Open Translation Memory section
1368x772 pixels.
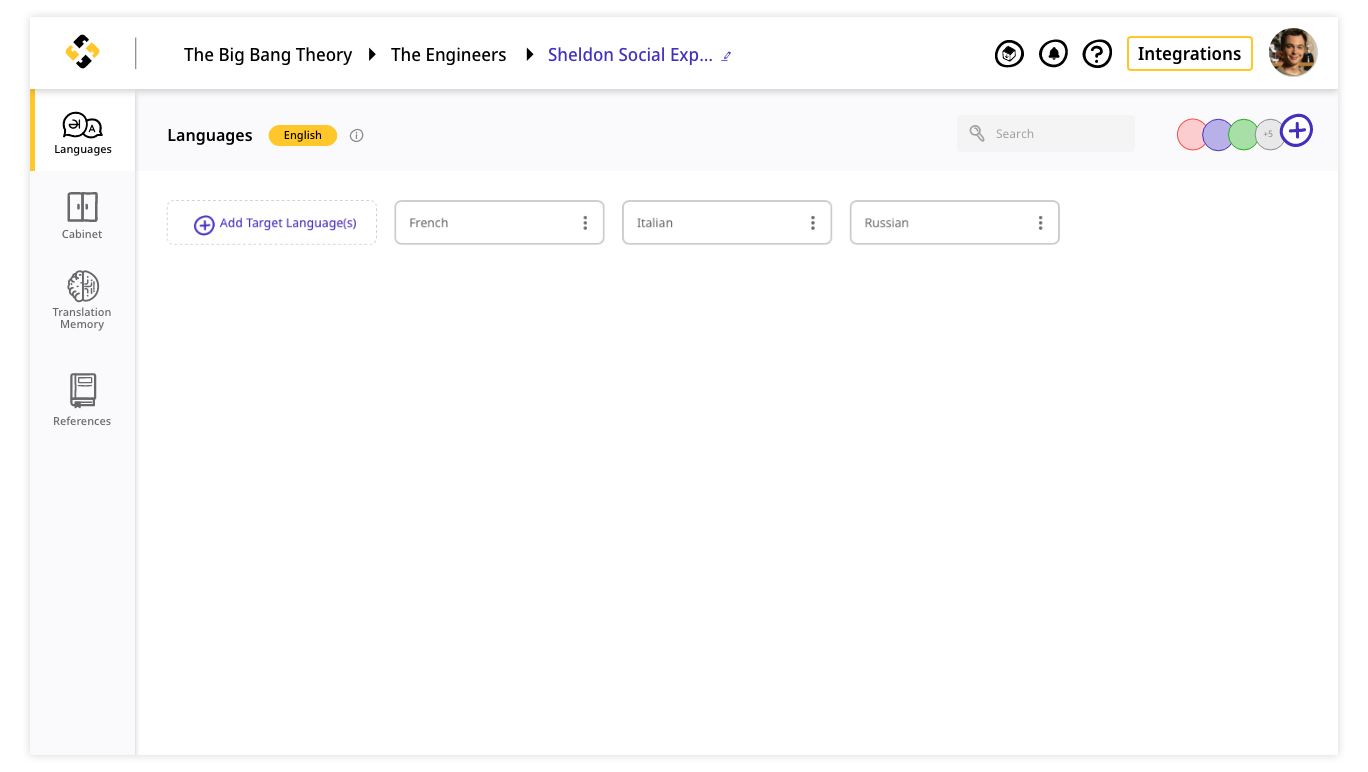[82, 300]
